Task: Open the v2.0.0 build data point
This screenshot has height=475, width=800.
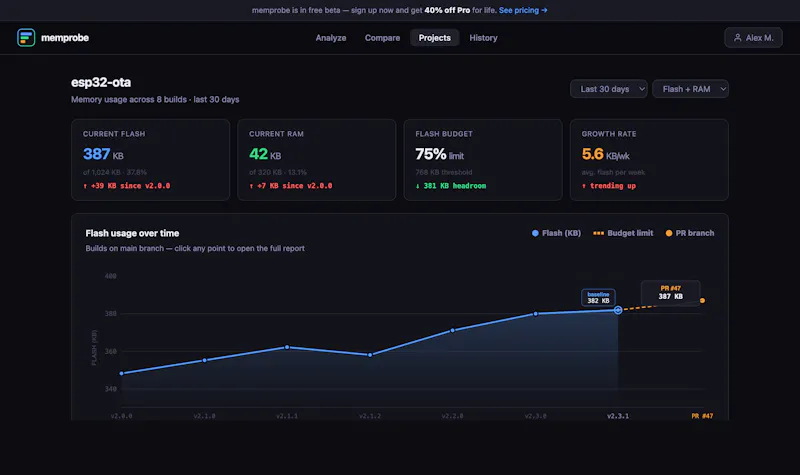Action: click(x=121, y=373)
